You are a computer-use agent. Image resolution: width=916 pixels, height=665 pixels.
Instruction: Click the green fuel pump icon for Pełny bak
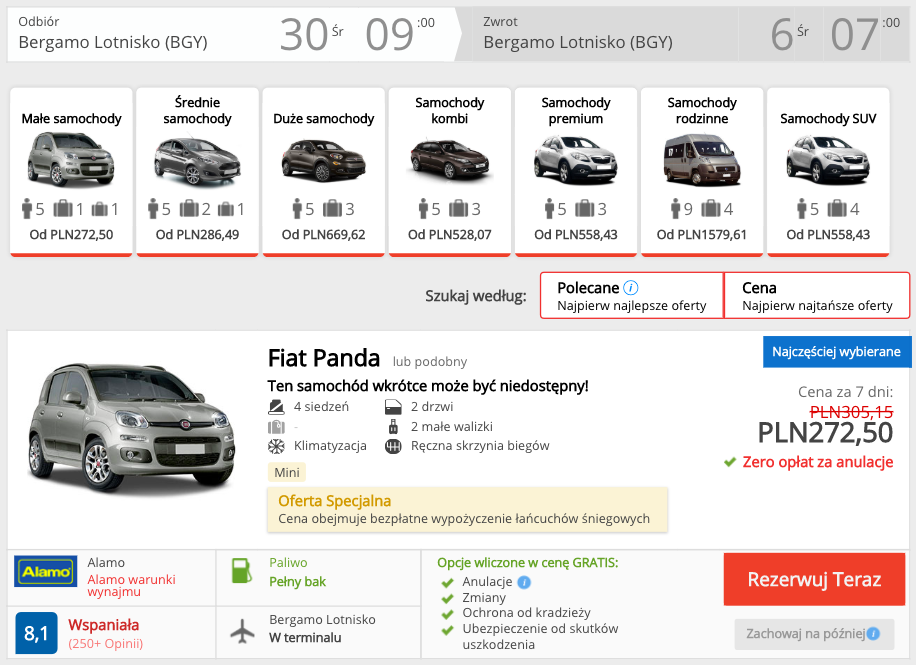(243, 572)
